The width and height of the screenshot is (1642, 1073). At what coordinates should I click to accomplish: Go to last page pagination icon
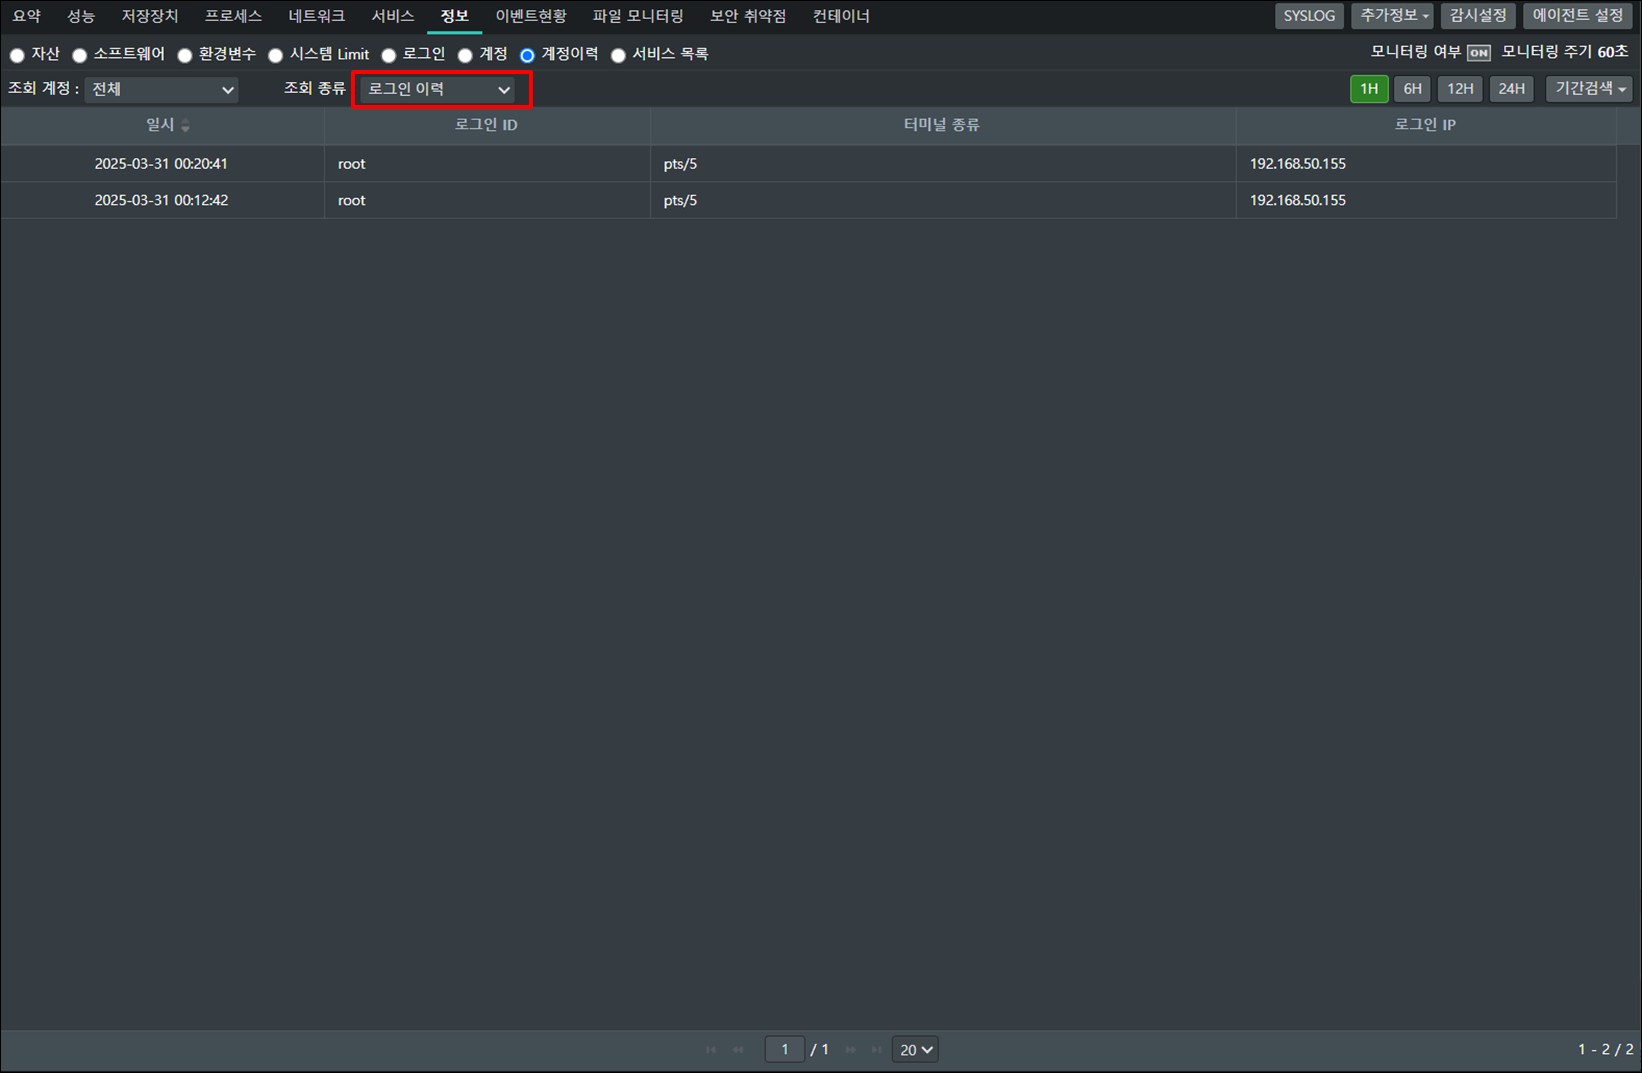pos(877,1049)
